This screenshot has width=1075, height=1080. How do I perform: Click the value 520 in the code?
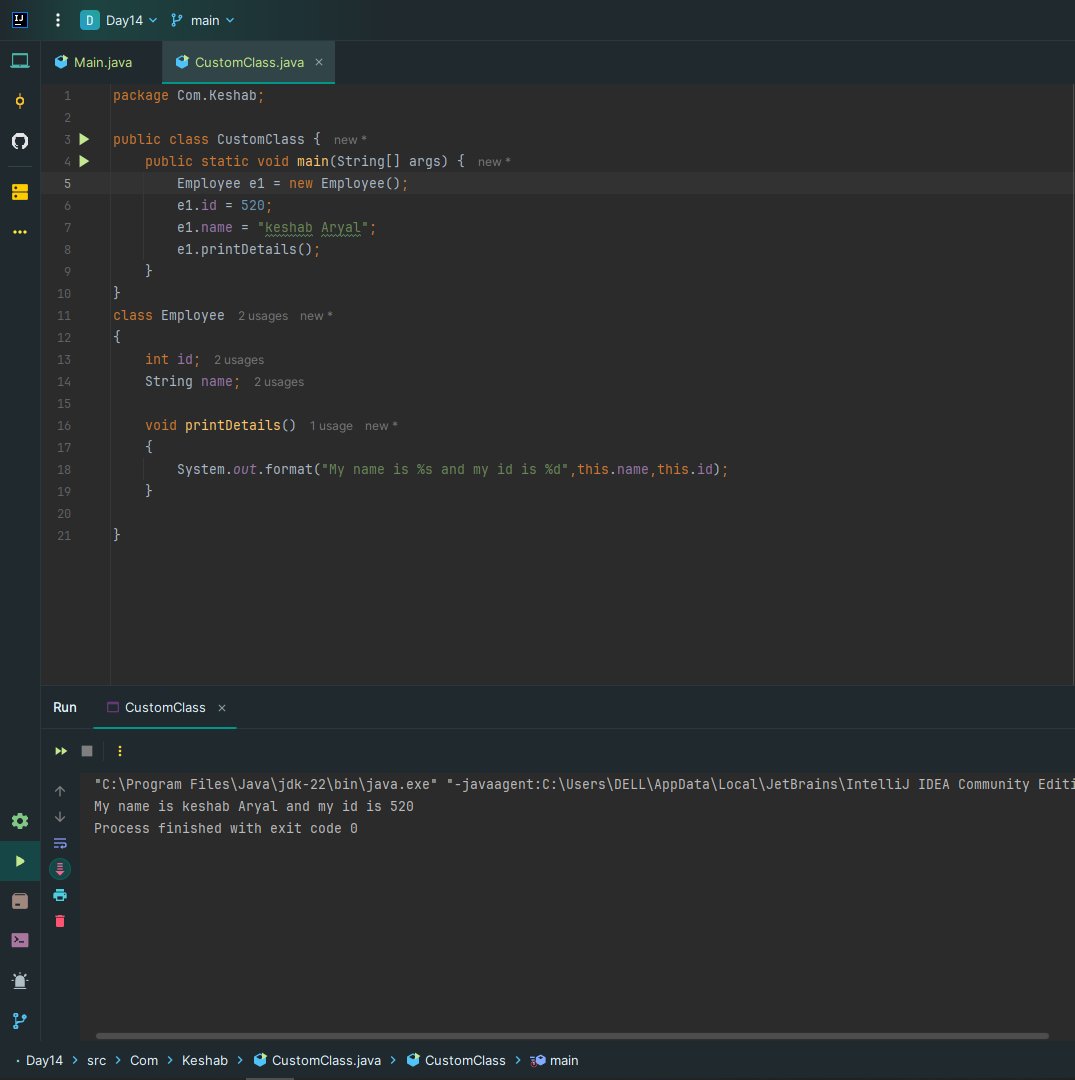pos(253,205)
